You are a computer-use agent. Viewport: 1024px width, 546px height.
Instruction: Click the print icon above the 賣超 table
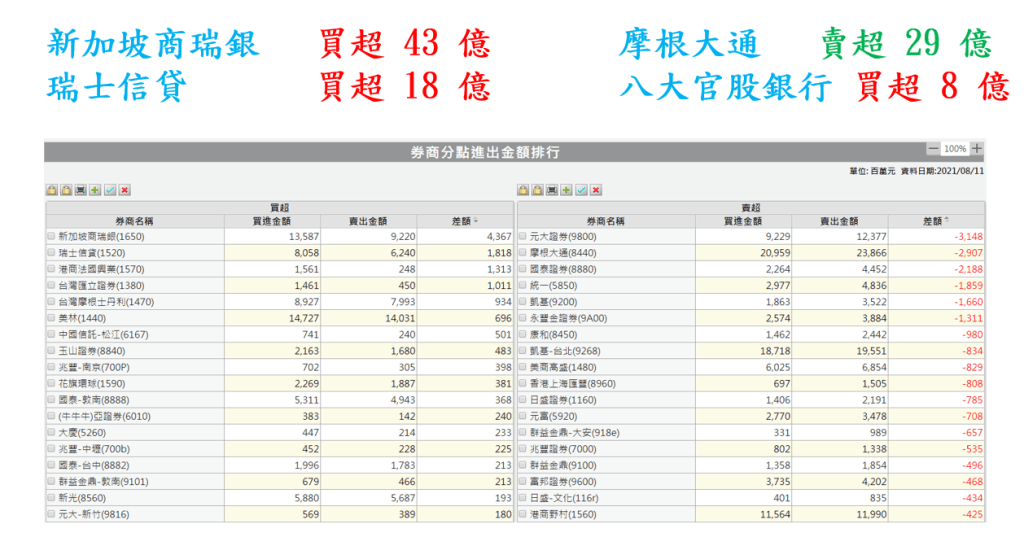pos(551,190)
